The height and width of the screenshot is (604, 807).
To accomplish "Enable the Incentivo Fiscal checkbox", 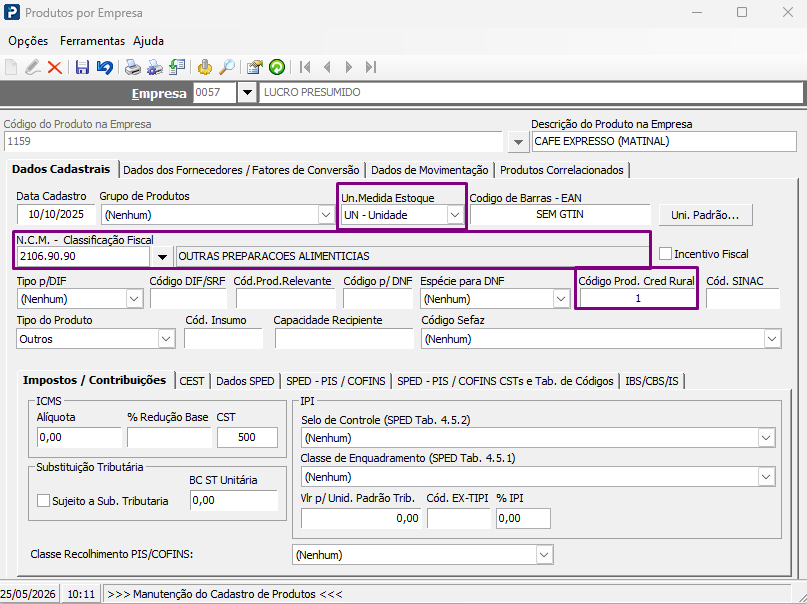I will coord(665,254).
